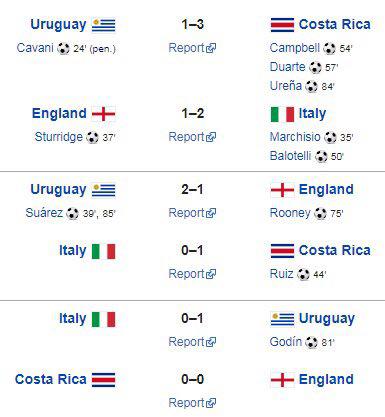Click the Balotelli scorer link

point(290,156)
